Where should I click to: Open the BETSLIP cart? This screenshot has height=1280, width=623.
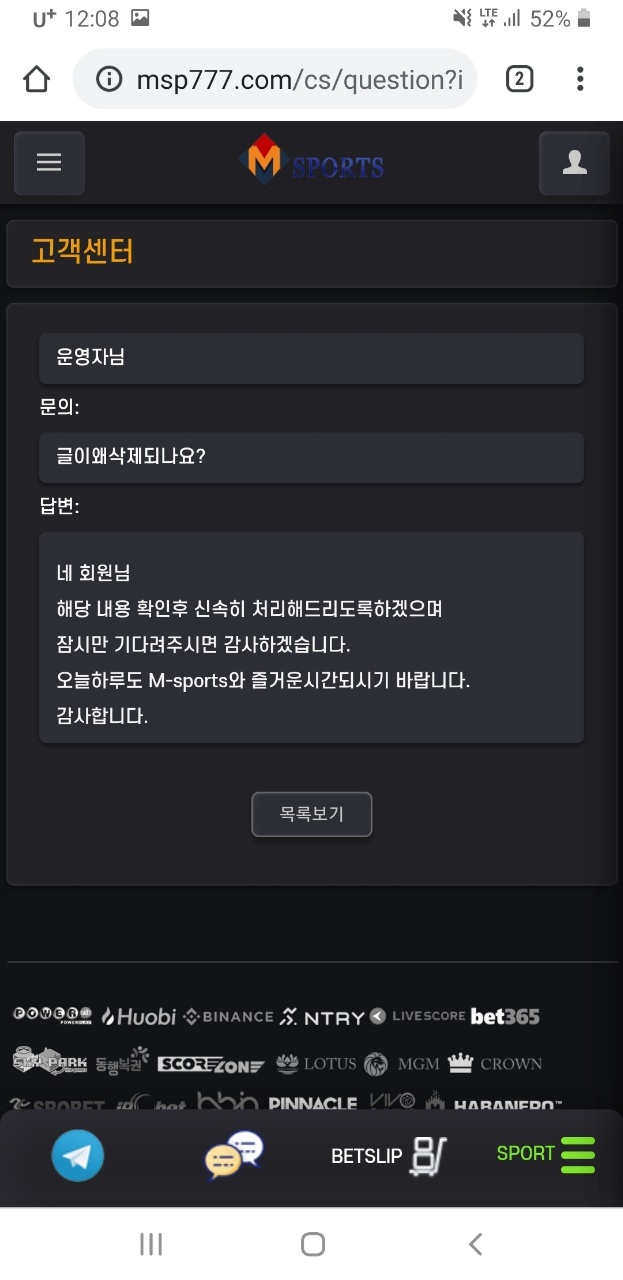tap(389, 1156)
